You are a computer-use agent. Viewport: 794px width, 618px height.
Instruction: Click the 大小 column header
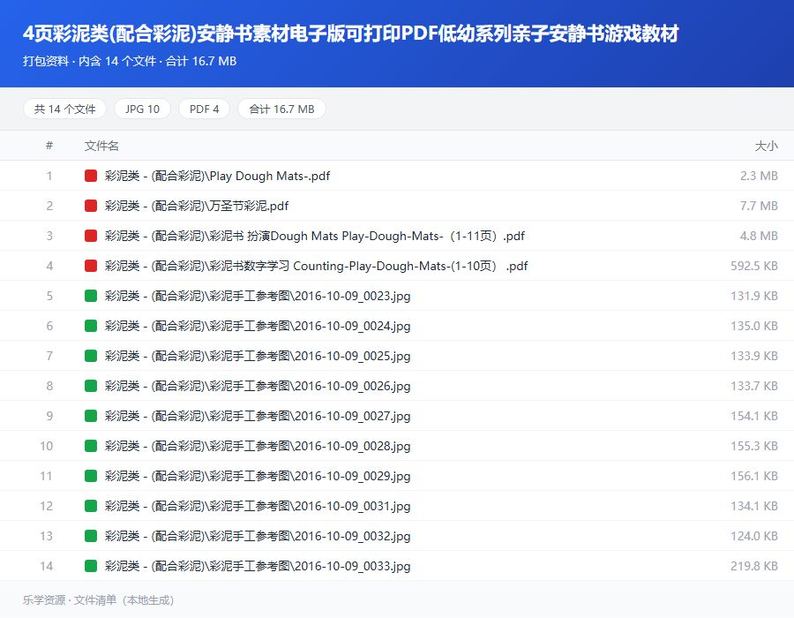(766, 146)
